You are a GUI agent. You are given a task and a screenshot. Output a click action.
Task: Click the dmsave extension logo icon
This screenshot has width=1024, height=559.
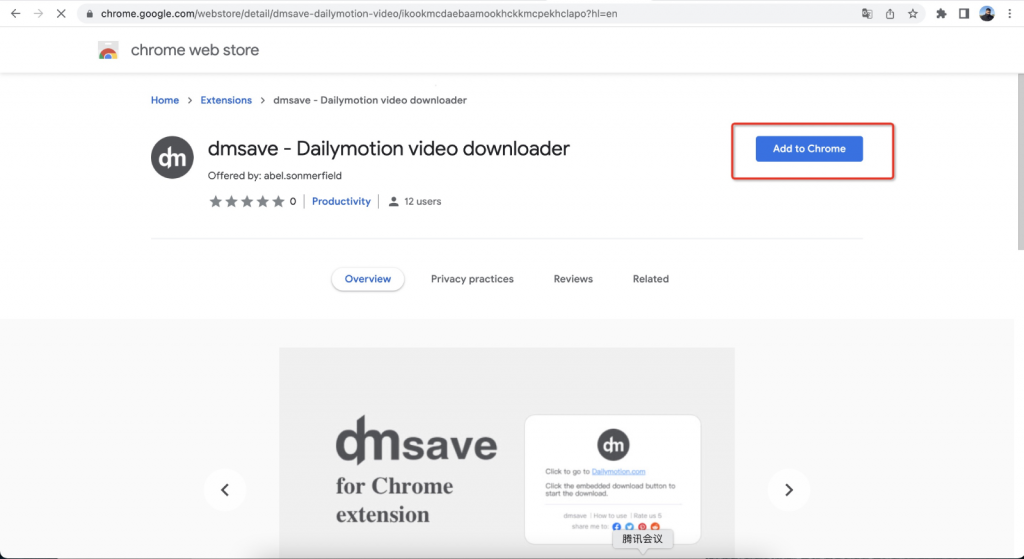coord(172,157)
